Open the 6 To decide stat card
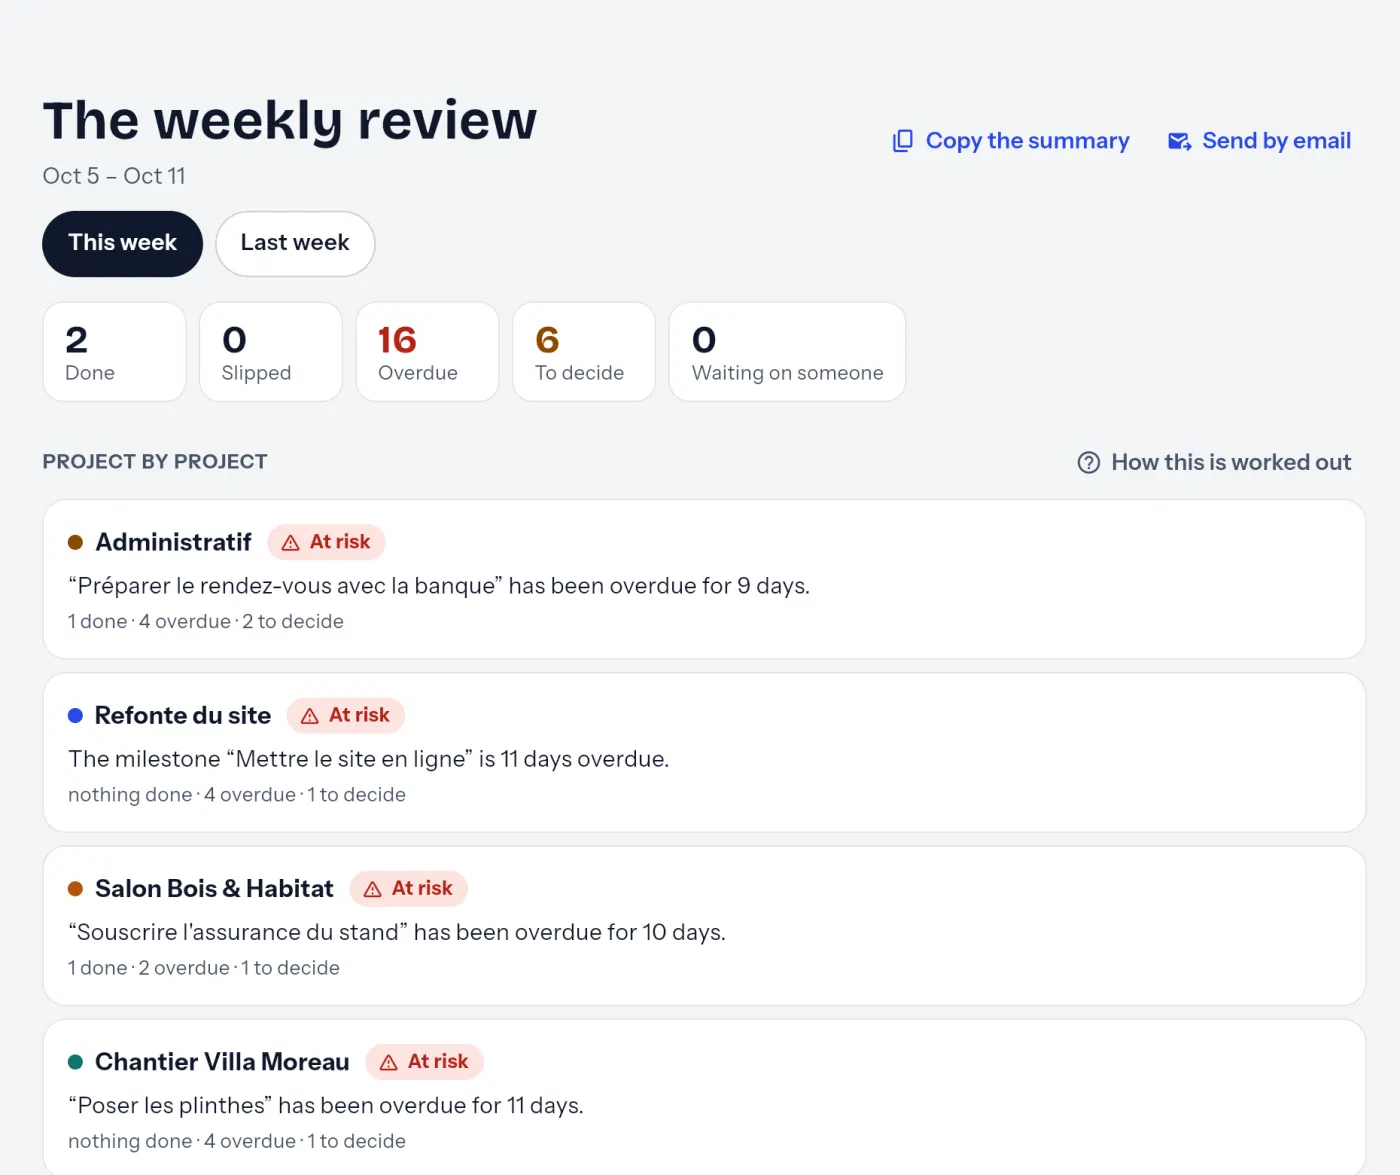This screenshot has width=1400, height=1175. pyautogui.click(x=584, y=352)
